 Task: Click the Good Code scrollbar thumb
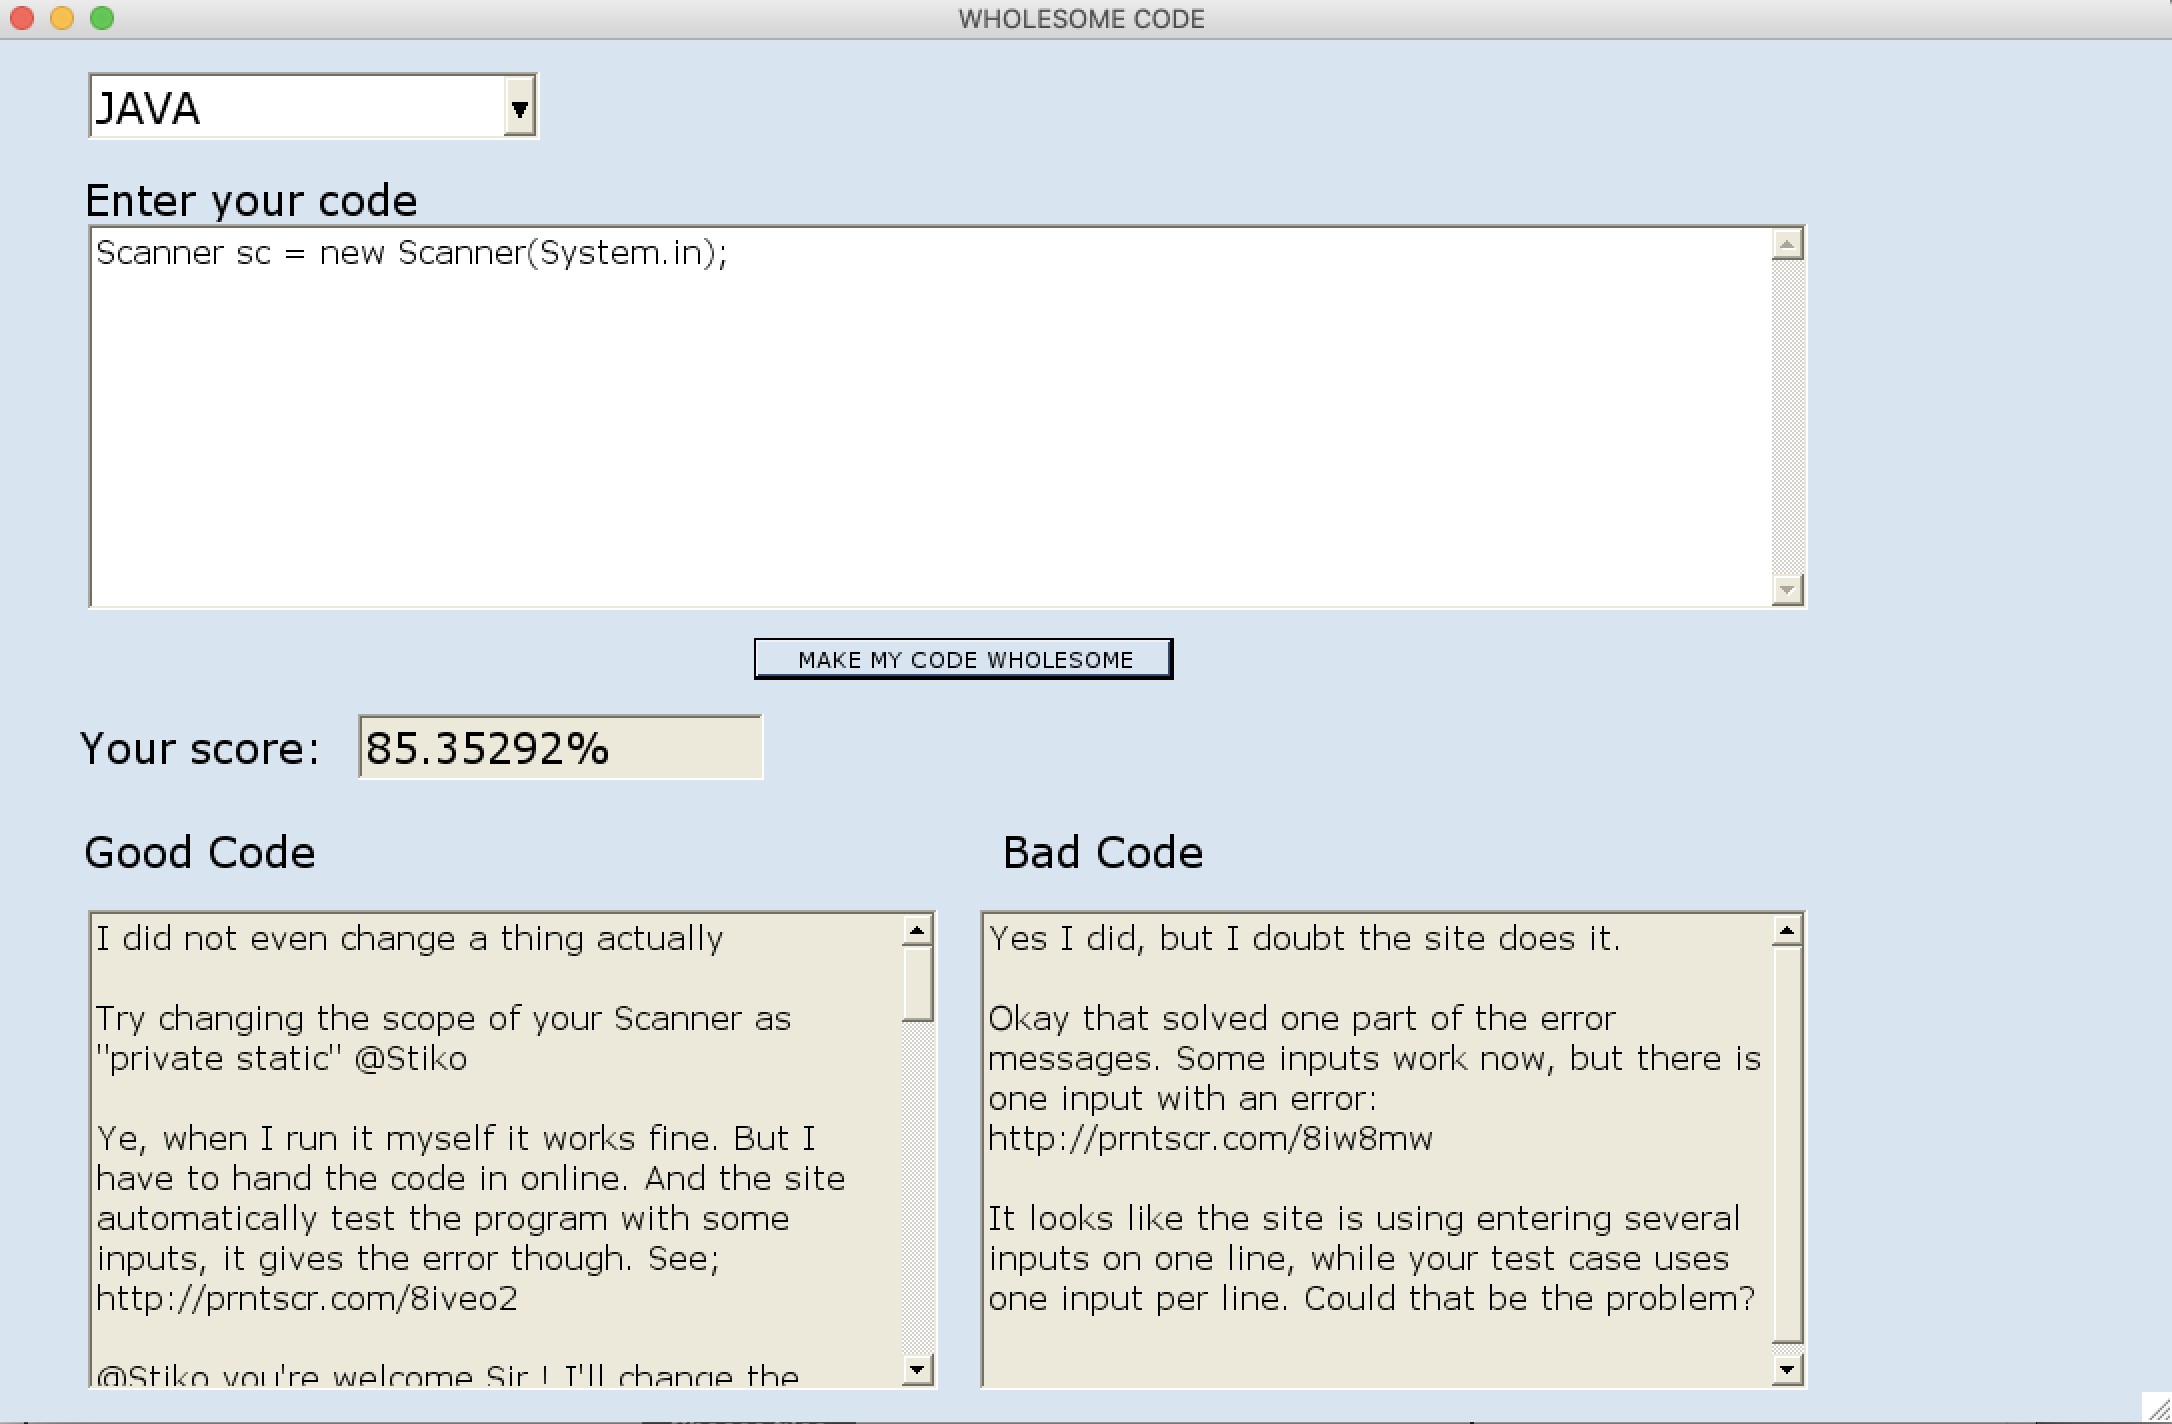tap(917, 984)
